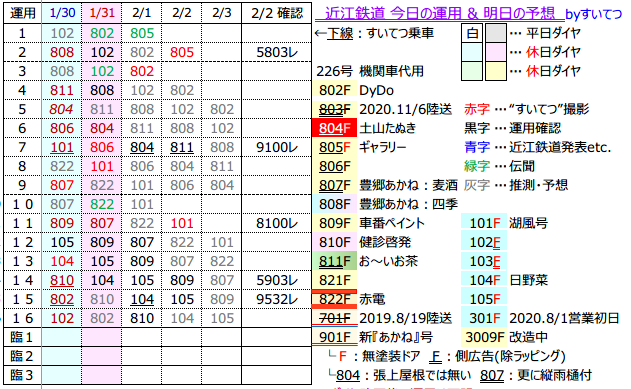Viewport: 631px width, 389px height.
Task: Select the red-highlighted 804F legend cell
Action: pyautogui.click(x=334, y=128)
